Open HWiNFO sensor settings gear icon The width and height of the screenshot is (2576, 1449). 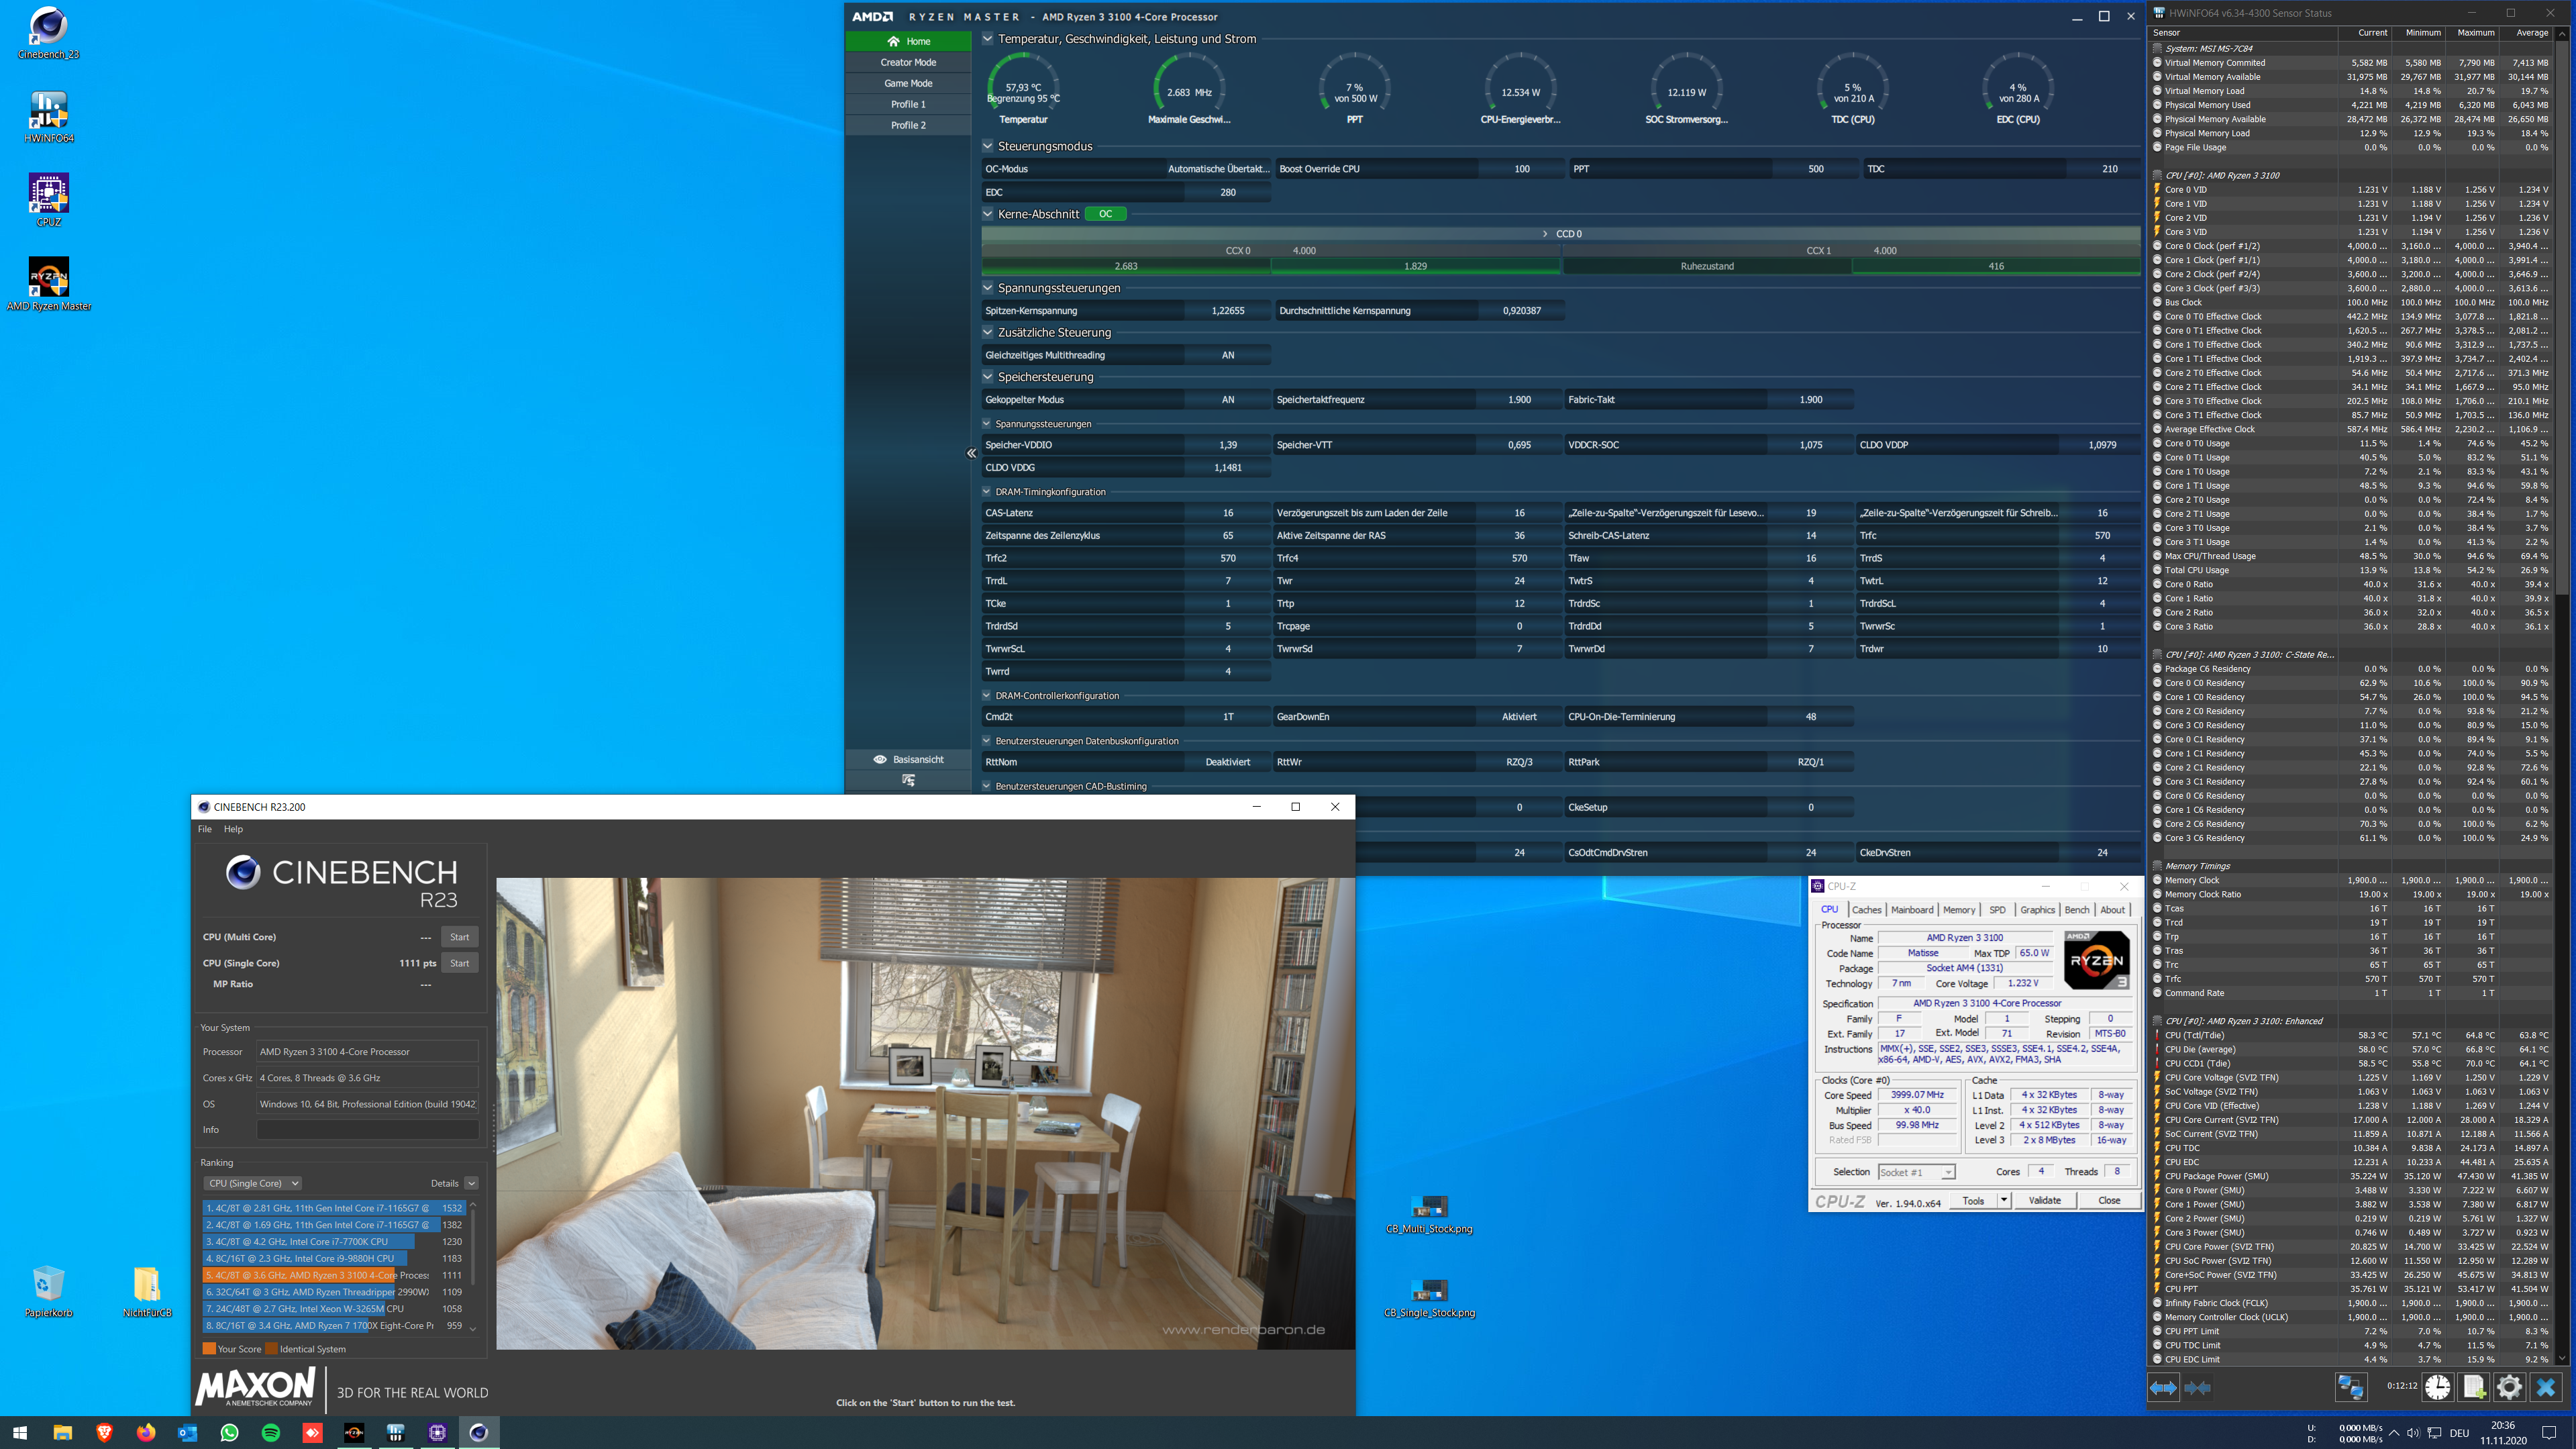tap(2509, 1387)
